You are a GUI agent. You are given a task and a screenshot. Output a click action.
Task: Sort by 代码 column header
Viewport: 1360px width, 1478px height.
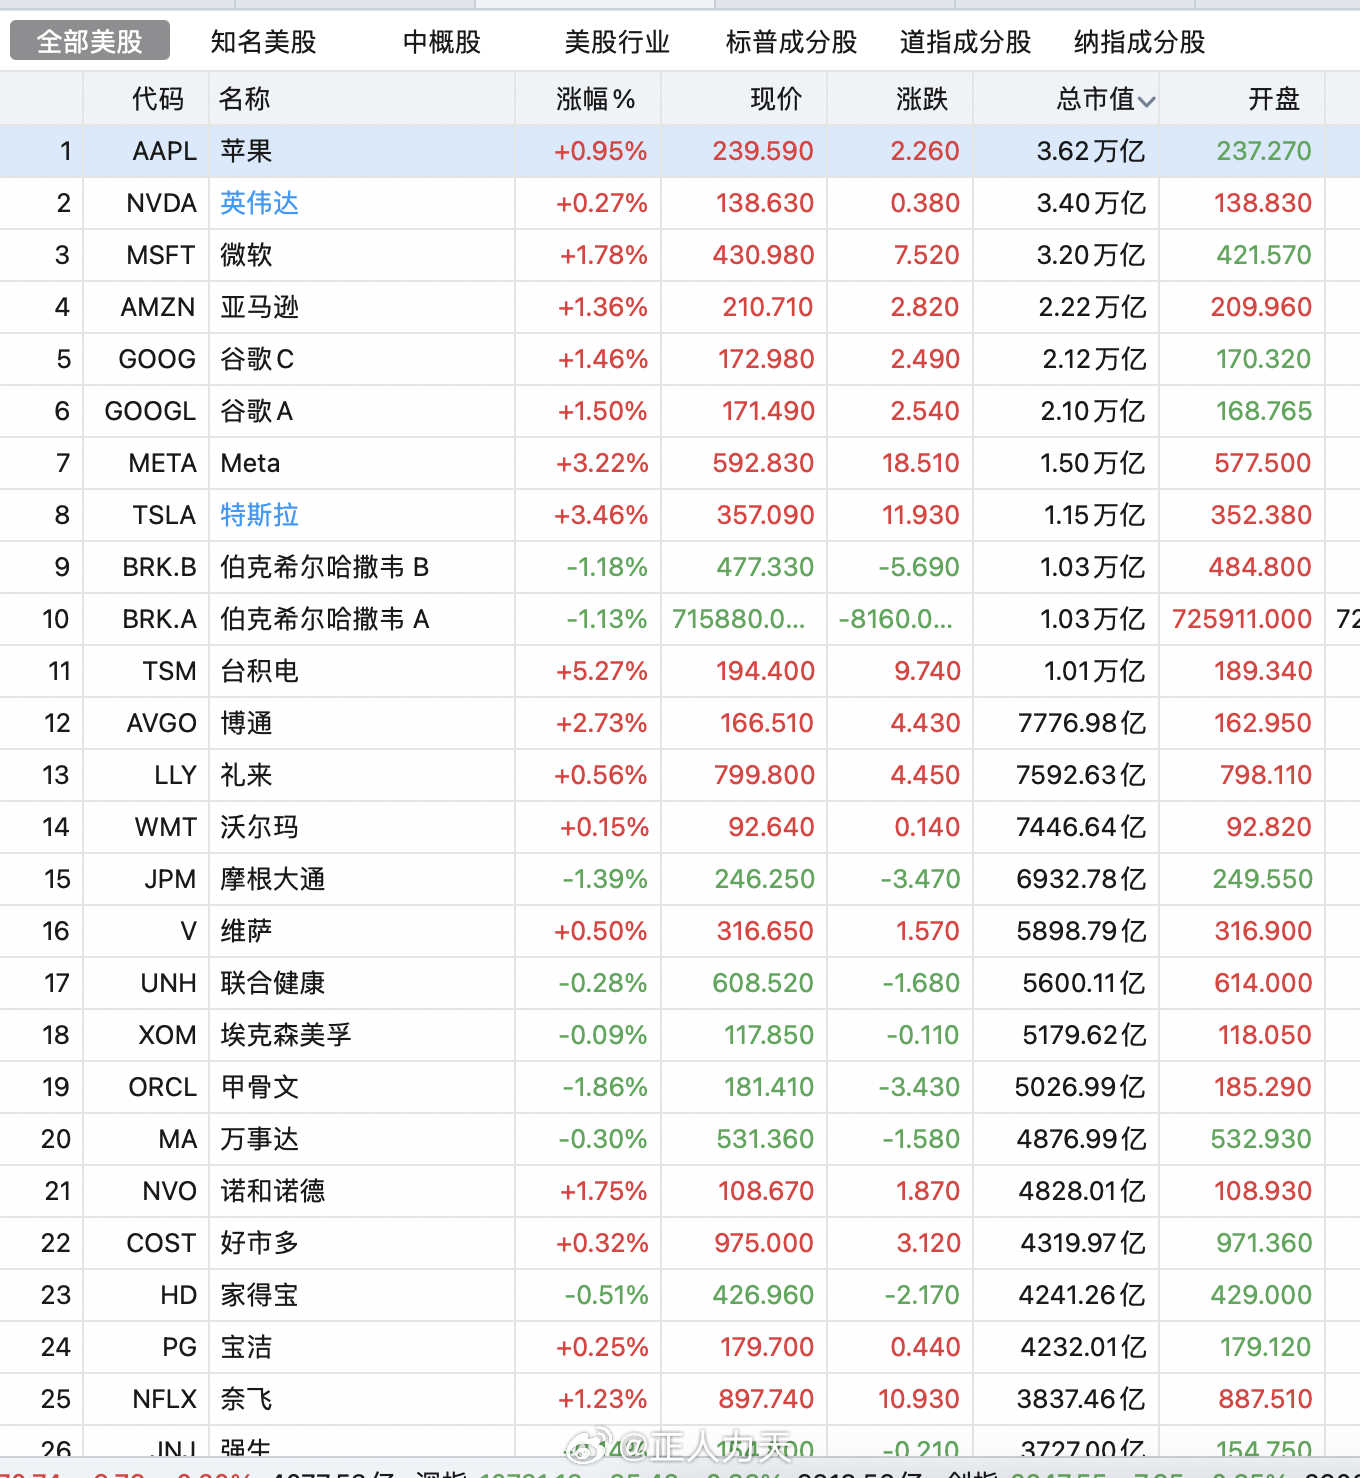coord(158,99)
